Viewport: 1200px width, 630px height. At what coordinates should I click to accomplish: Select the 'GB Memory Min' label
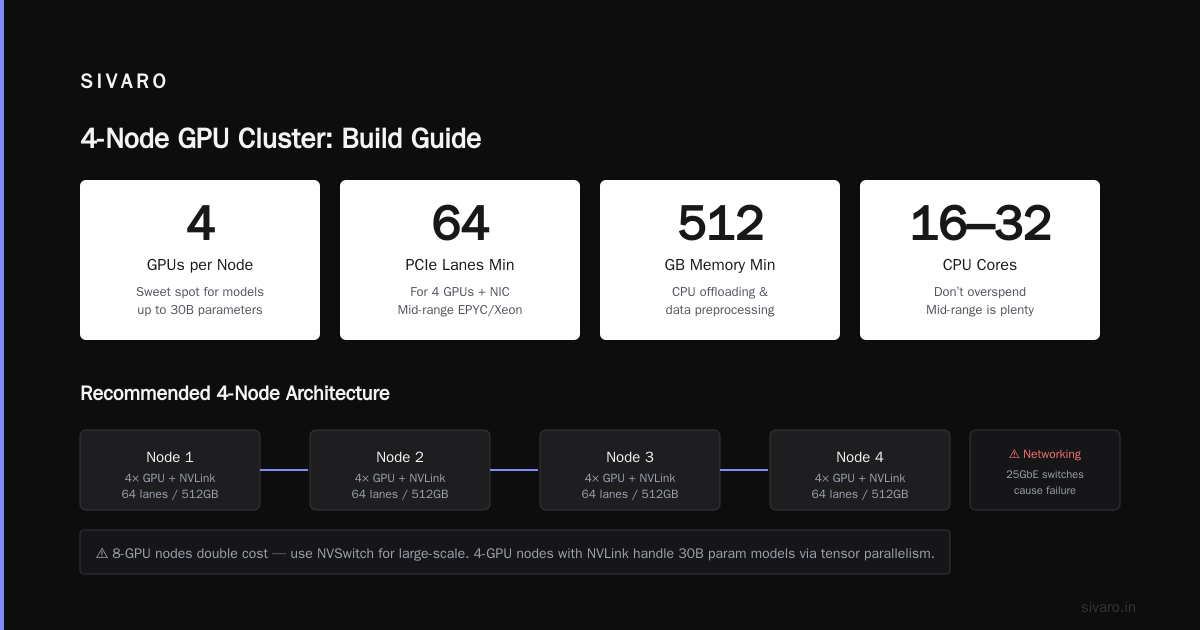pos(720,265)
